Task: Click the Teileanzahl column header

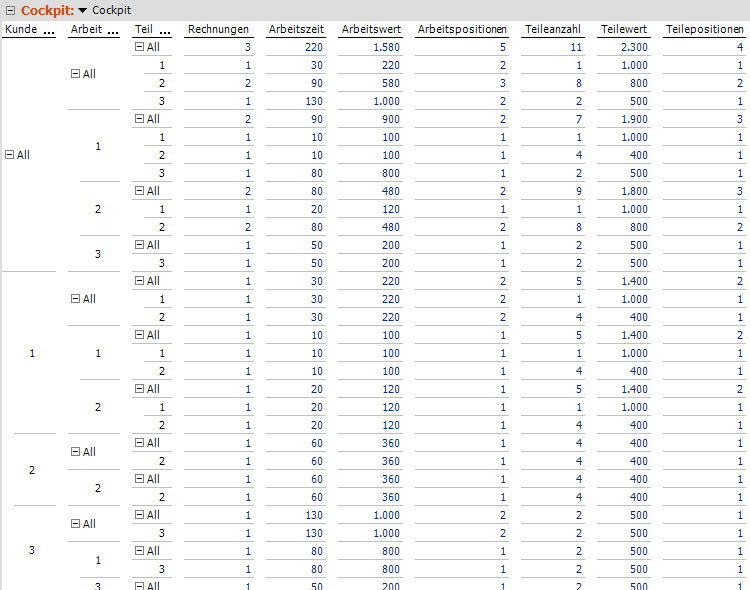Action: click(x=553, y=30)
